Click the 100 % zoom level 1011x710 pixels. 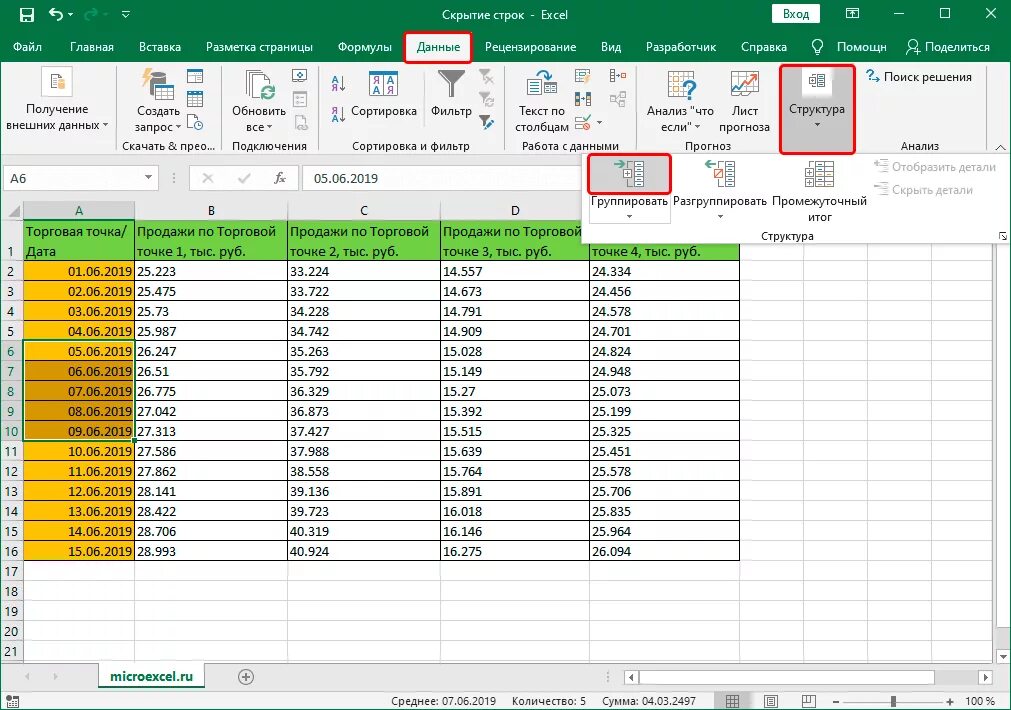pyautogui.click(x=980, y=701)
